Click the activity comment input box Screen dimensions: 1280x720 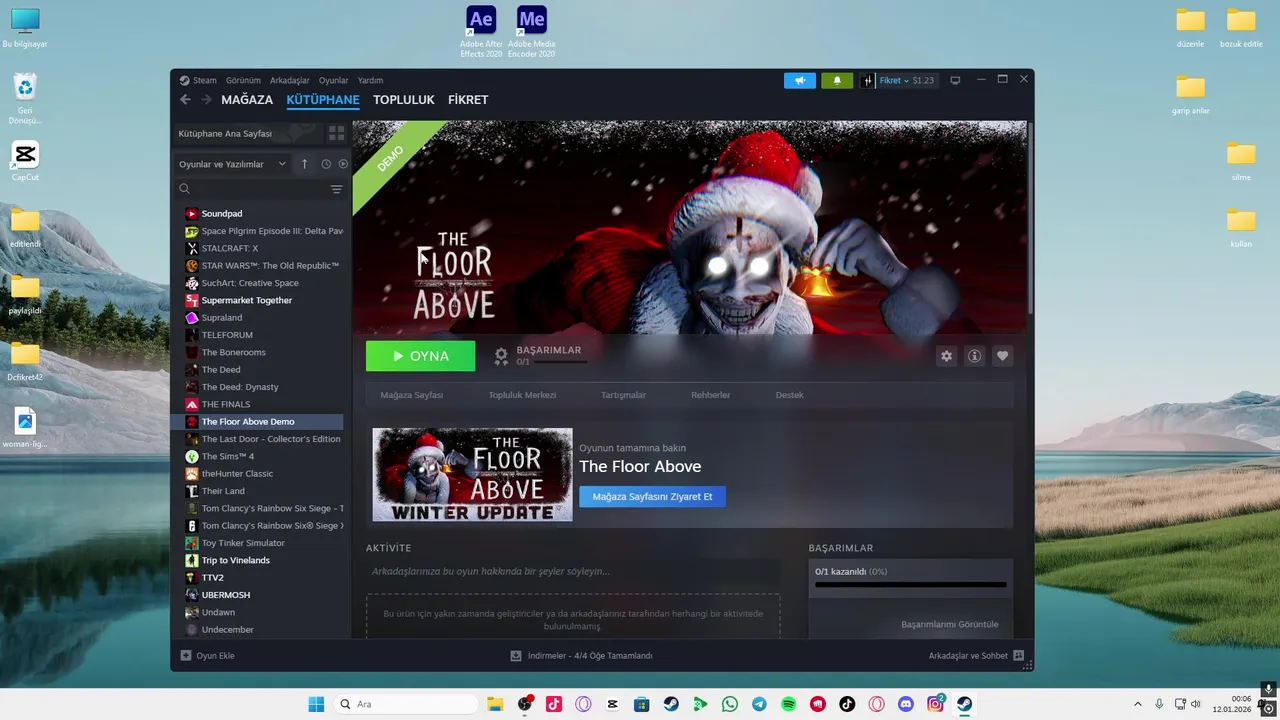click(x=573, y=571)
